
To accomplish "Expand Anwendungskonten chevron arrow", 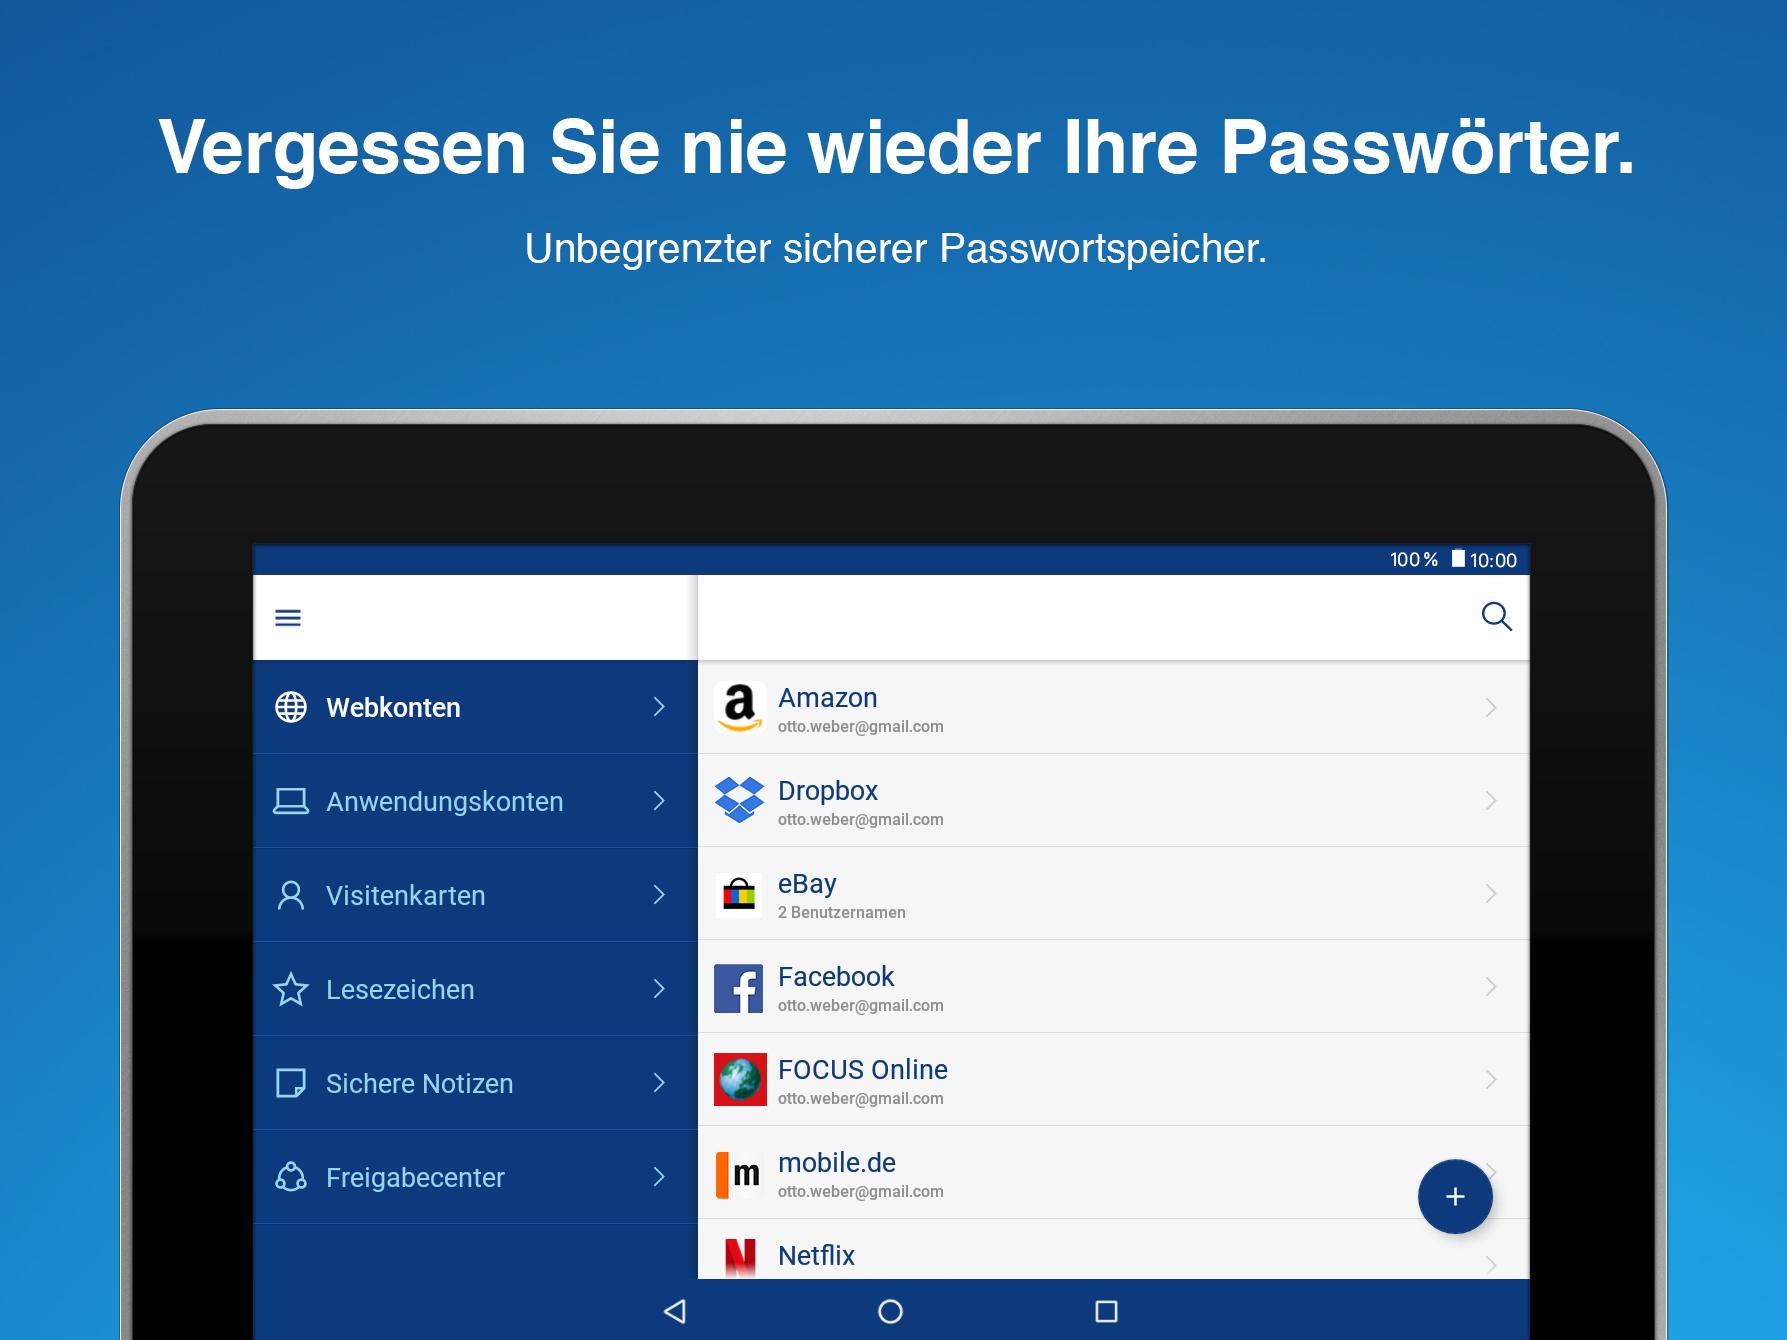I will tap(659, 801).
